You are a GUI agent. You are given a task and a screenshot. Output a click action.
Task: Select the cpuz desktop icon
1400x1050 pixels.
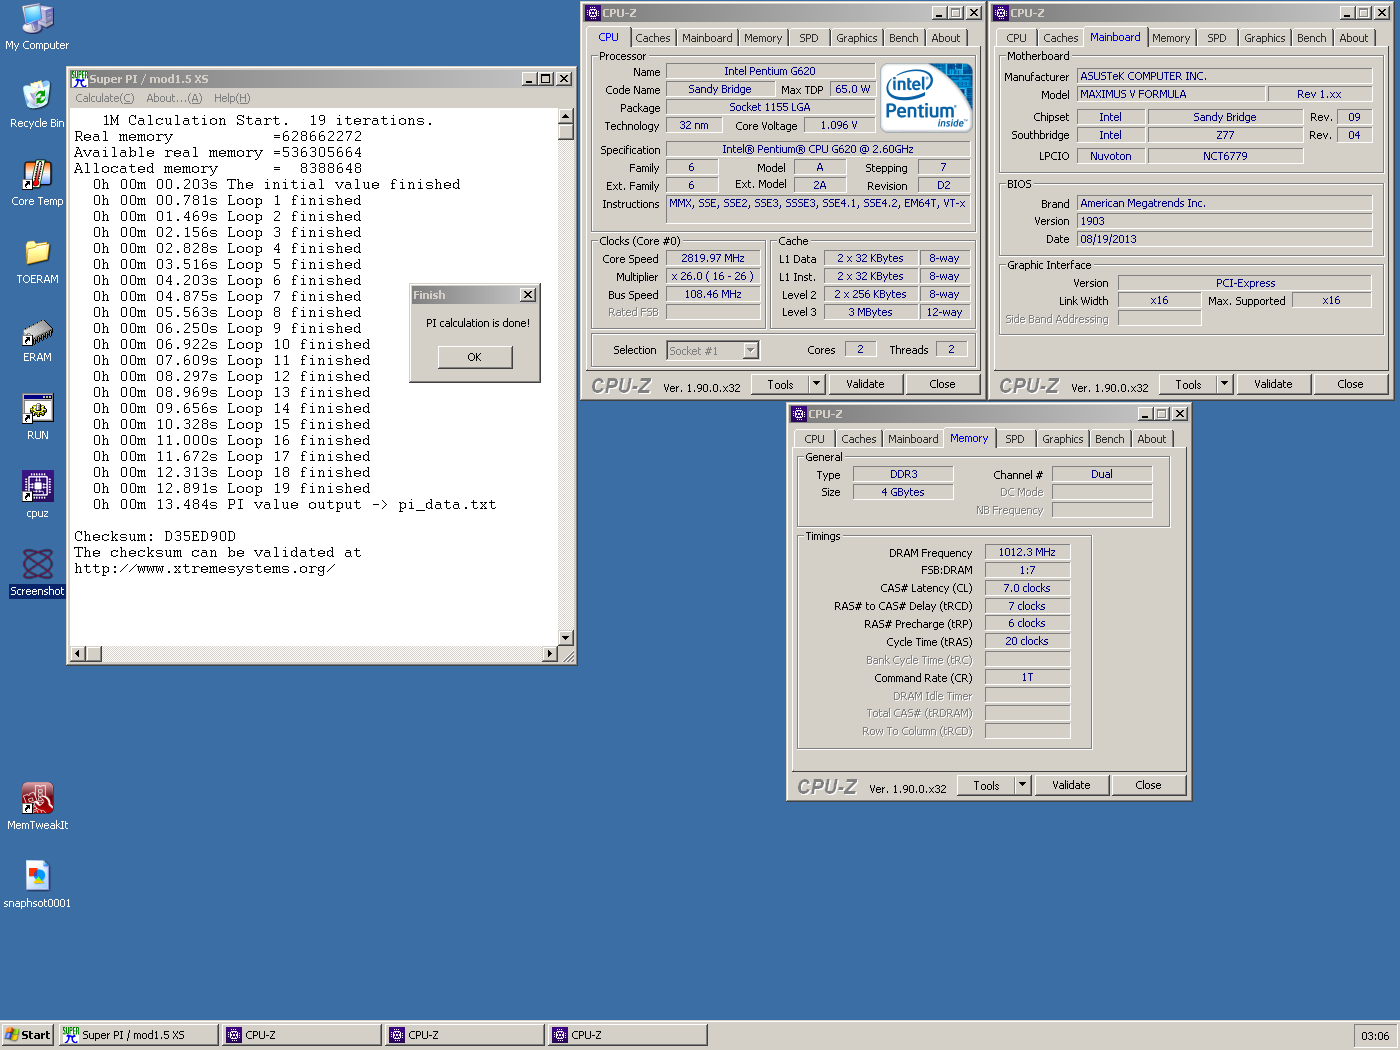(x=37, y=495)
